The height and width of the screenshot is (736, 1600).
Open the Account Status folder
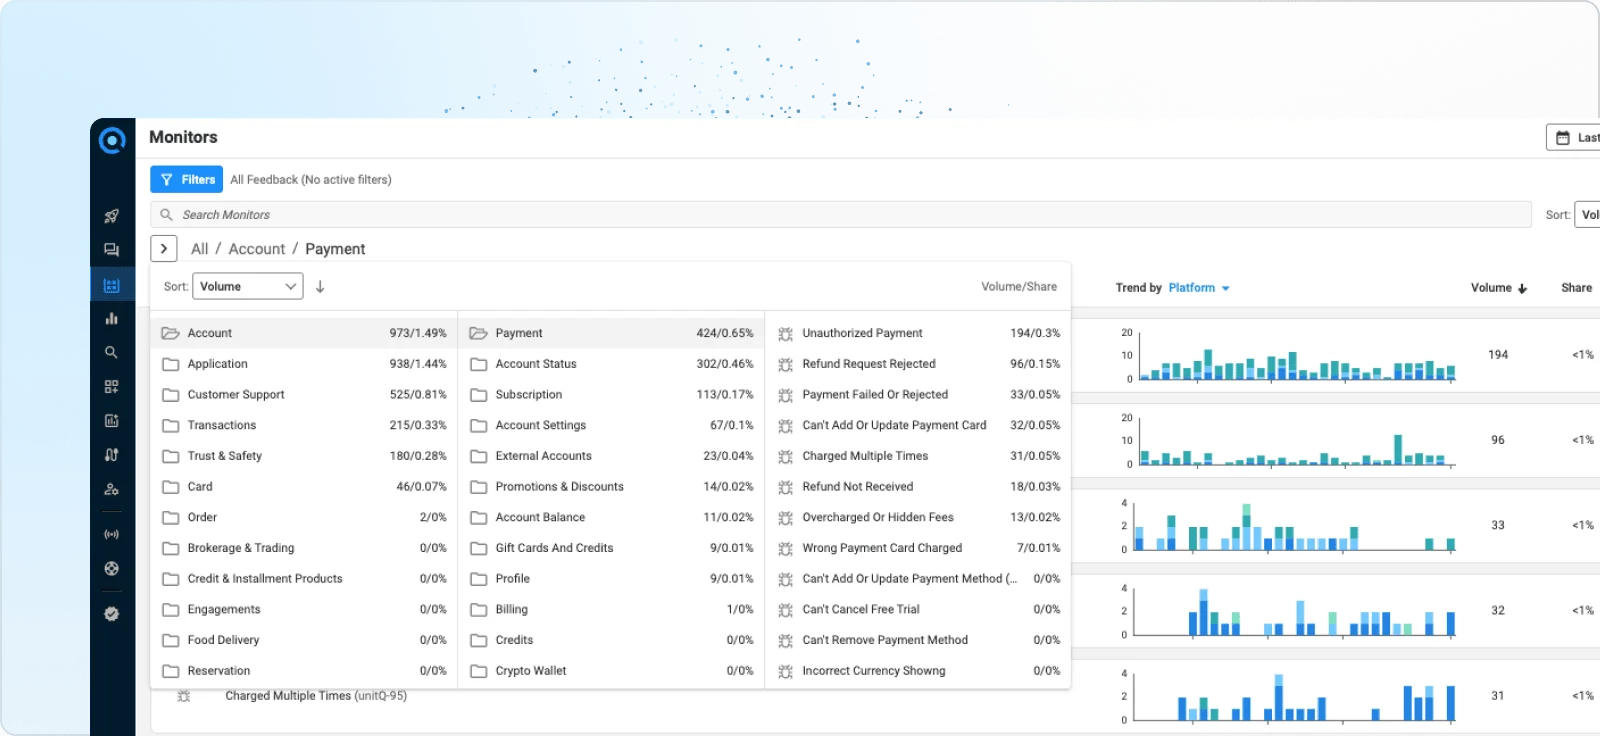pyautogui.click(x=611, y=364)
